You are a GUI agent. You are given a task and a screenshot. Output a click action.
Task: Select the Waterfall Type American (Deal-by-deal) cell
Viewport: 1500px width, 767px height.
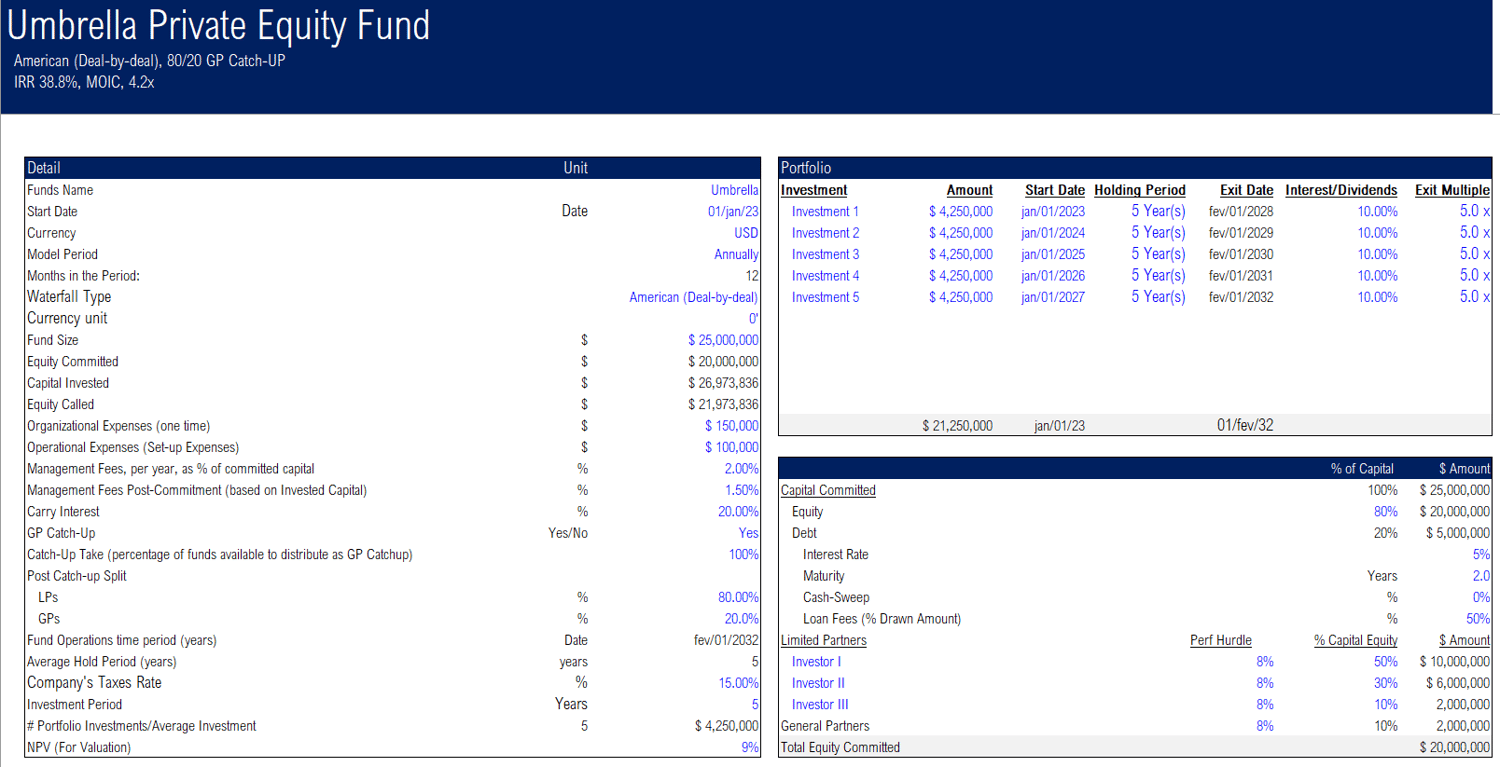693,297
